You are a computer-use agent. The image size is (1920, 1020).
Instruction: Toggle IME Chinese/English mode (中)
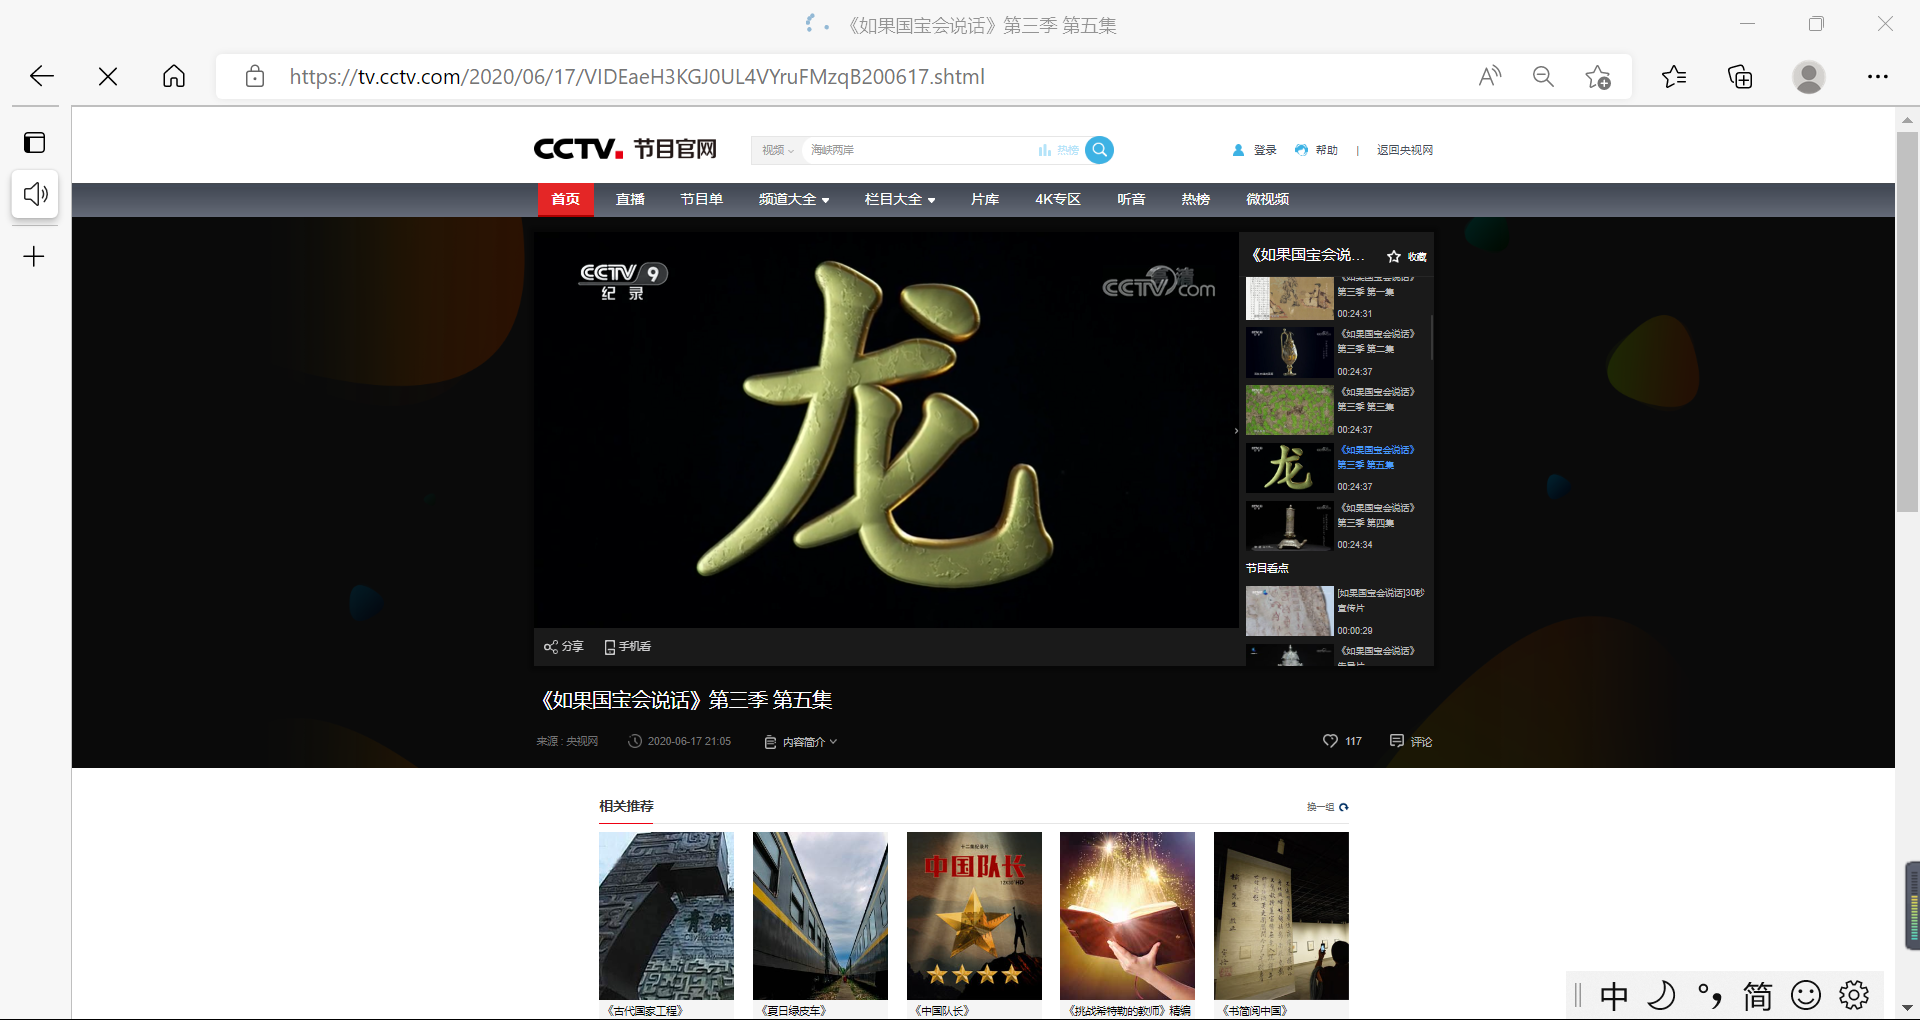point(1613,996)
